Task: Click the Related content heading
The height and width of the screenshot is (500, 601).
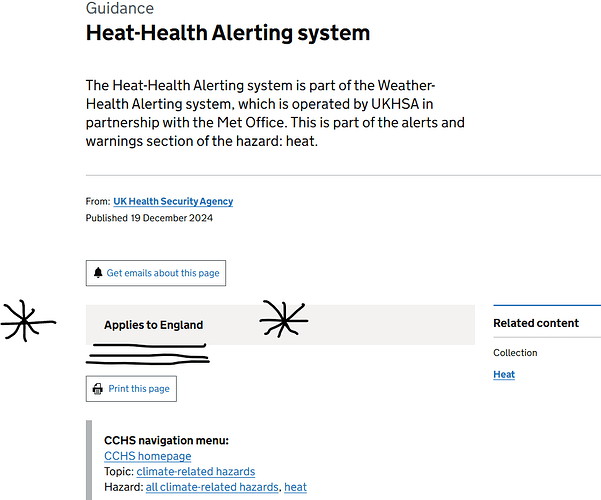Action: [536, 323]
